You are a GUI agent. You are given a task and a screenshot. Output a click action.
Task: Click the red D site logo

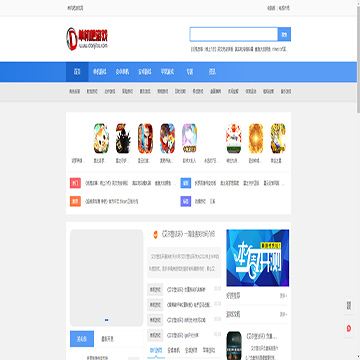click(x=87, y=39)
